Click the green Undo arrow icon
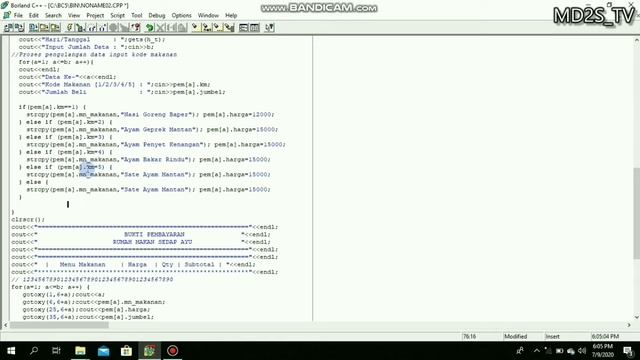Screen dimensions: 640x360 149,28
